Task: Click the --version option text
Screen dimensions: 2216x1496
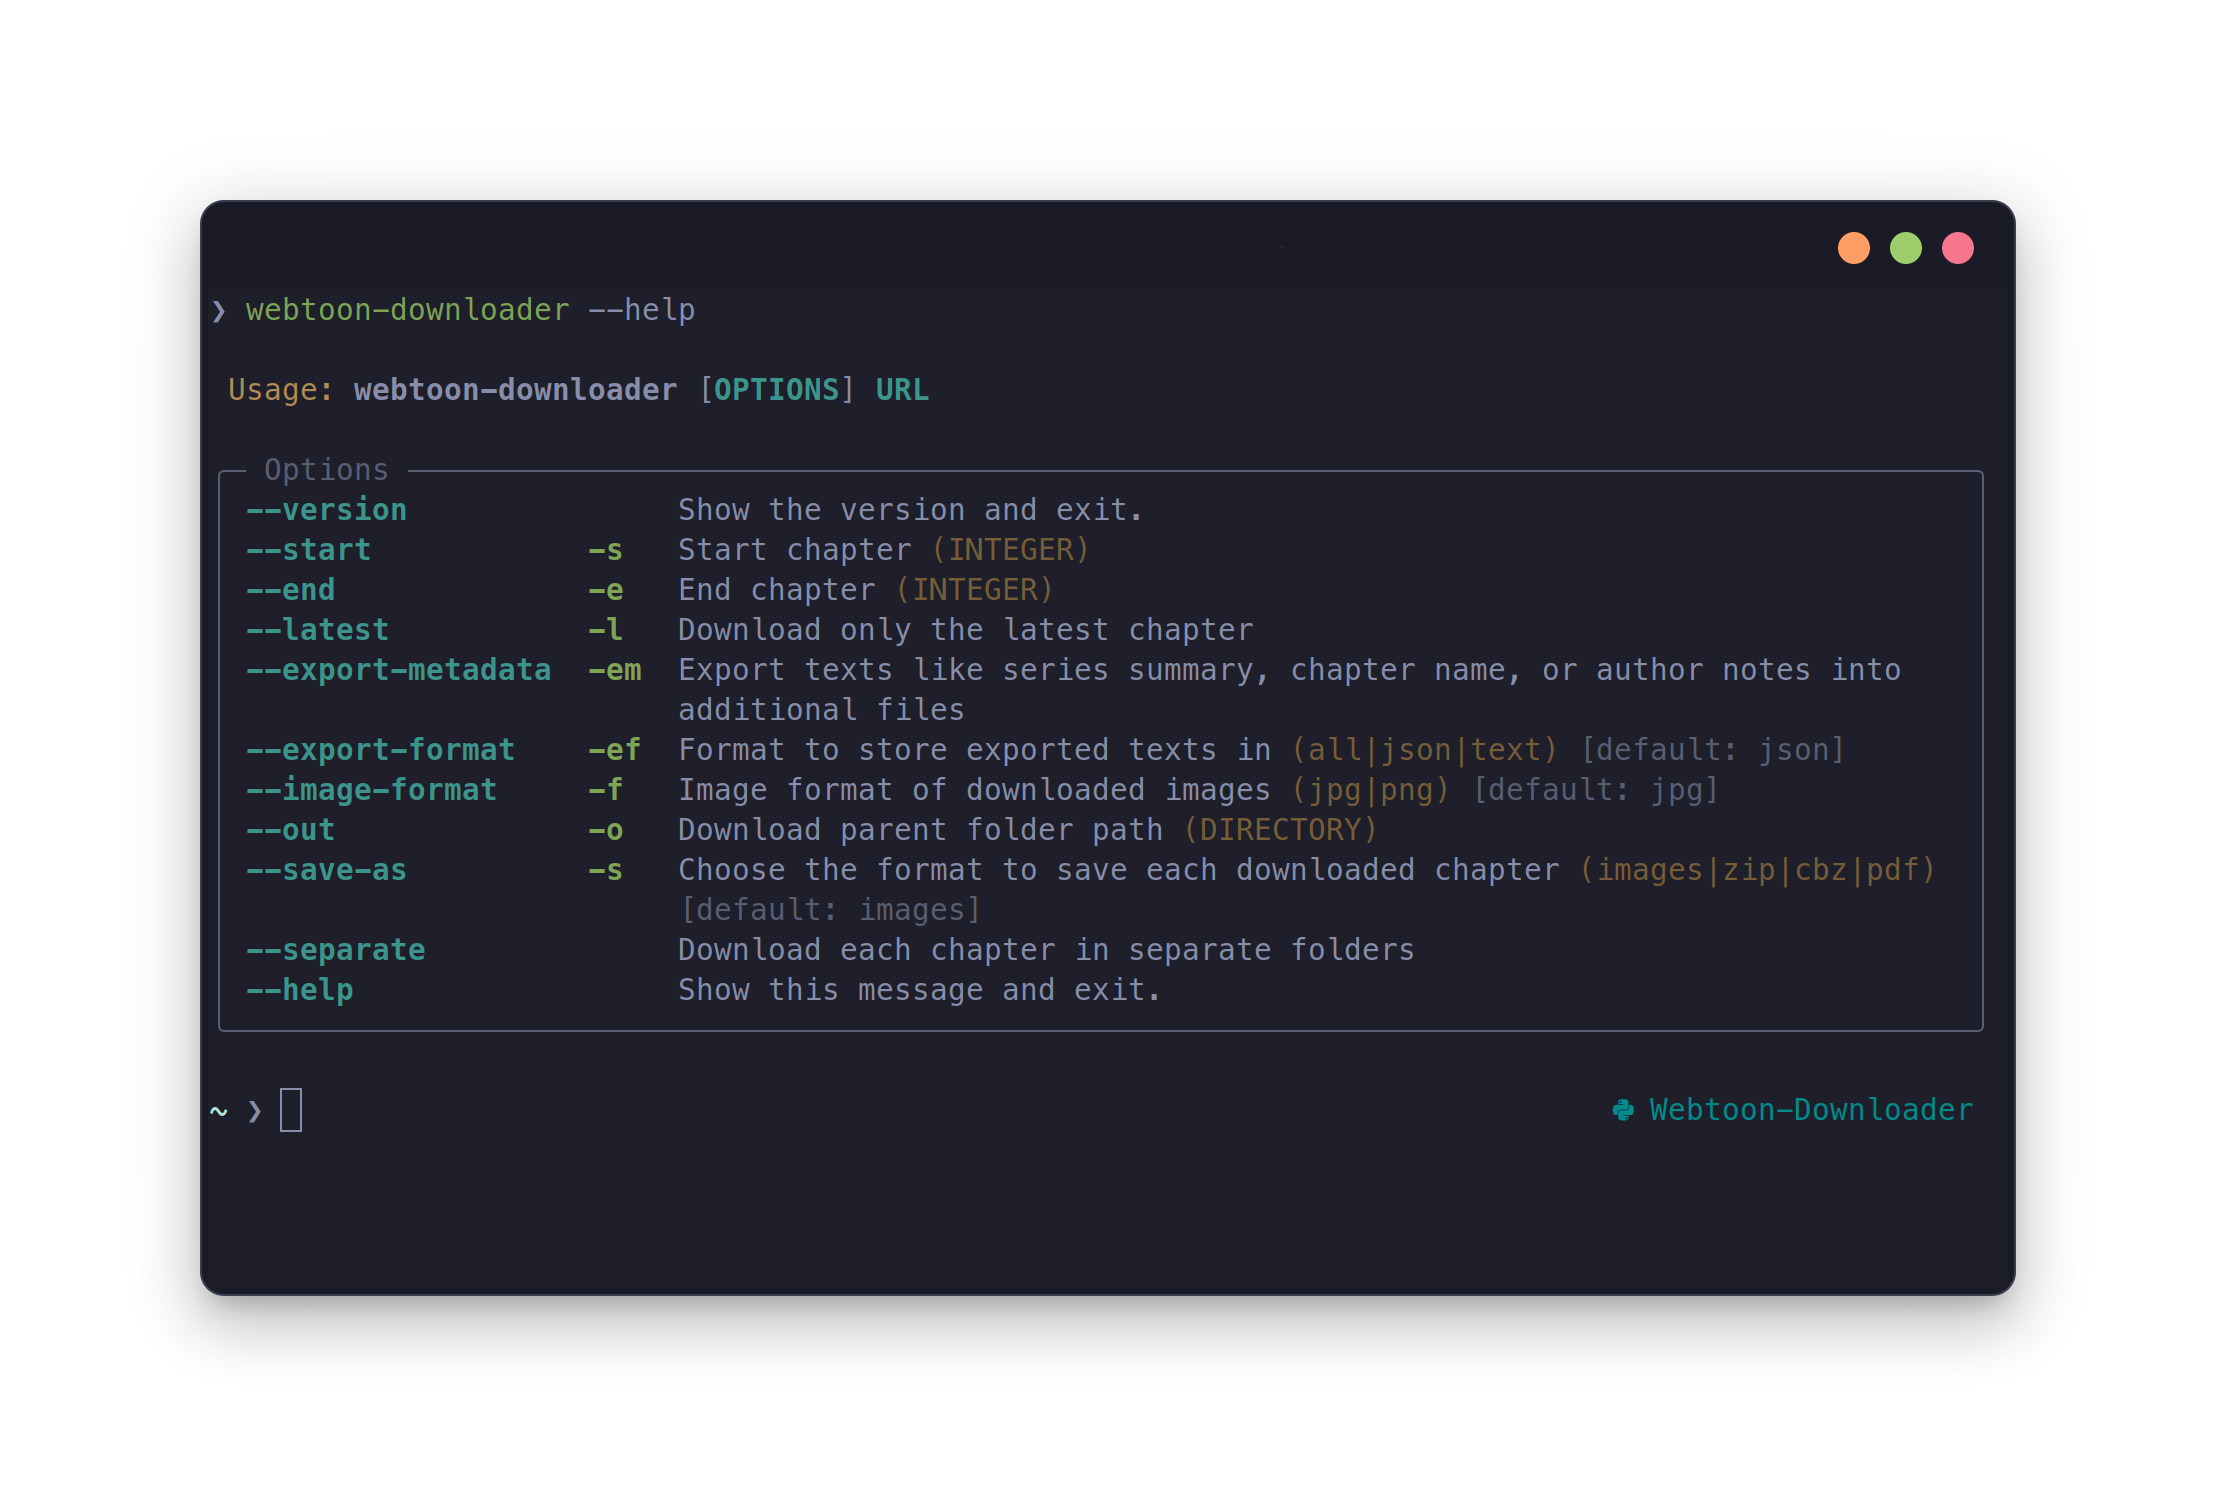Action: [326, 509]
